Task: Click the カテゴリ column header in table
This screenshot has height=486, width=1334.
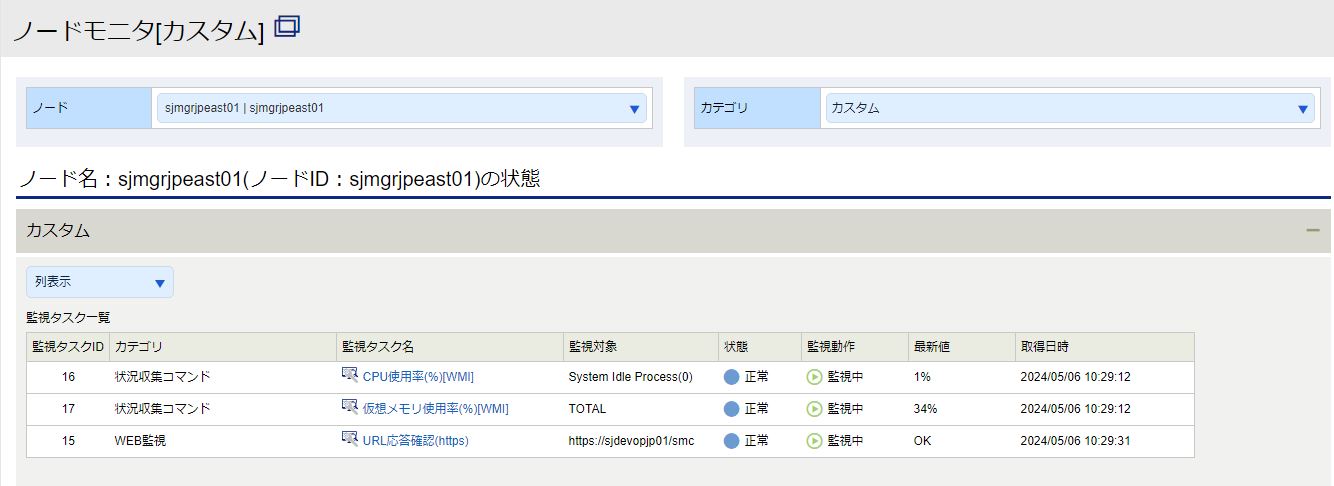Action: pyautogui.click(x=223, y=347)
